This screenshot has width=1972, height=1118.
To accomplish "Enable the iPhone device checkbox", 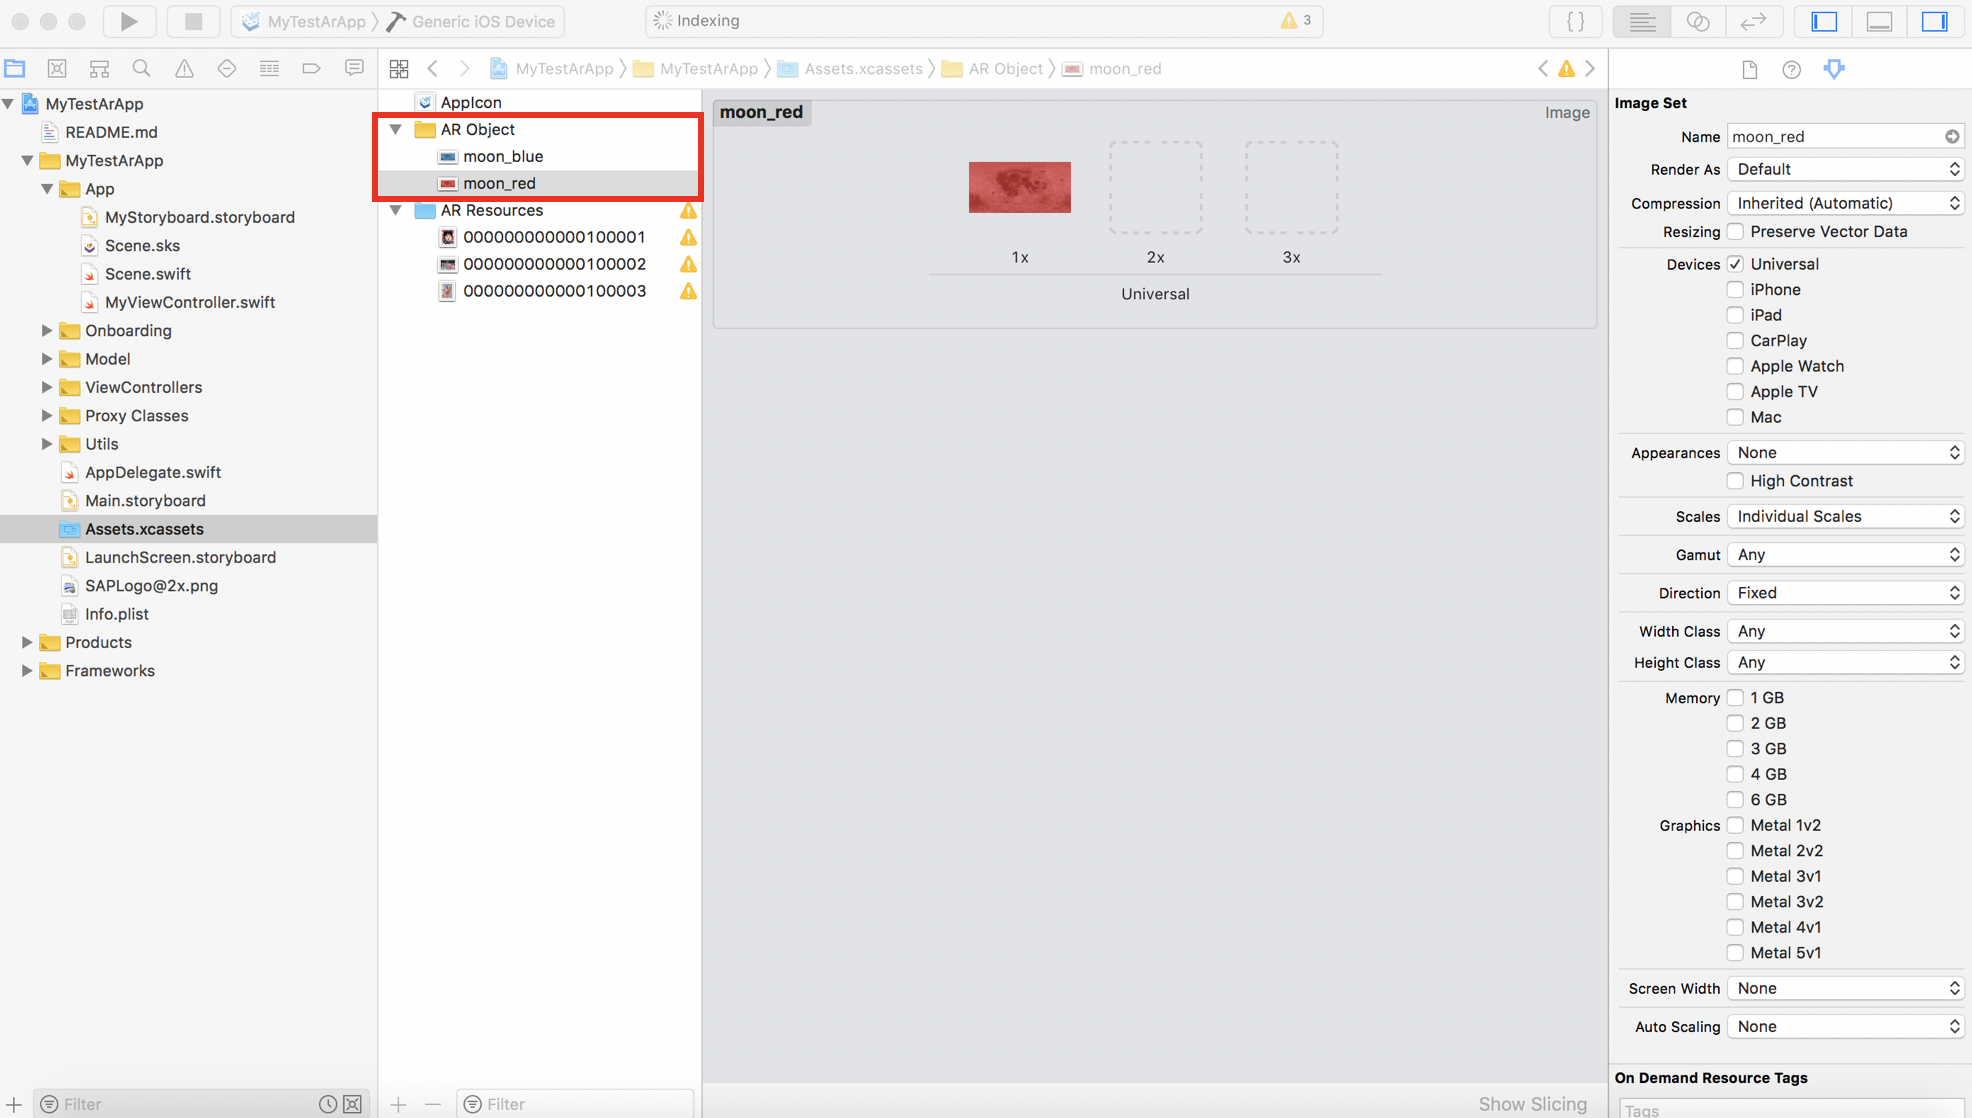I will tap(1735, 290).
